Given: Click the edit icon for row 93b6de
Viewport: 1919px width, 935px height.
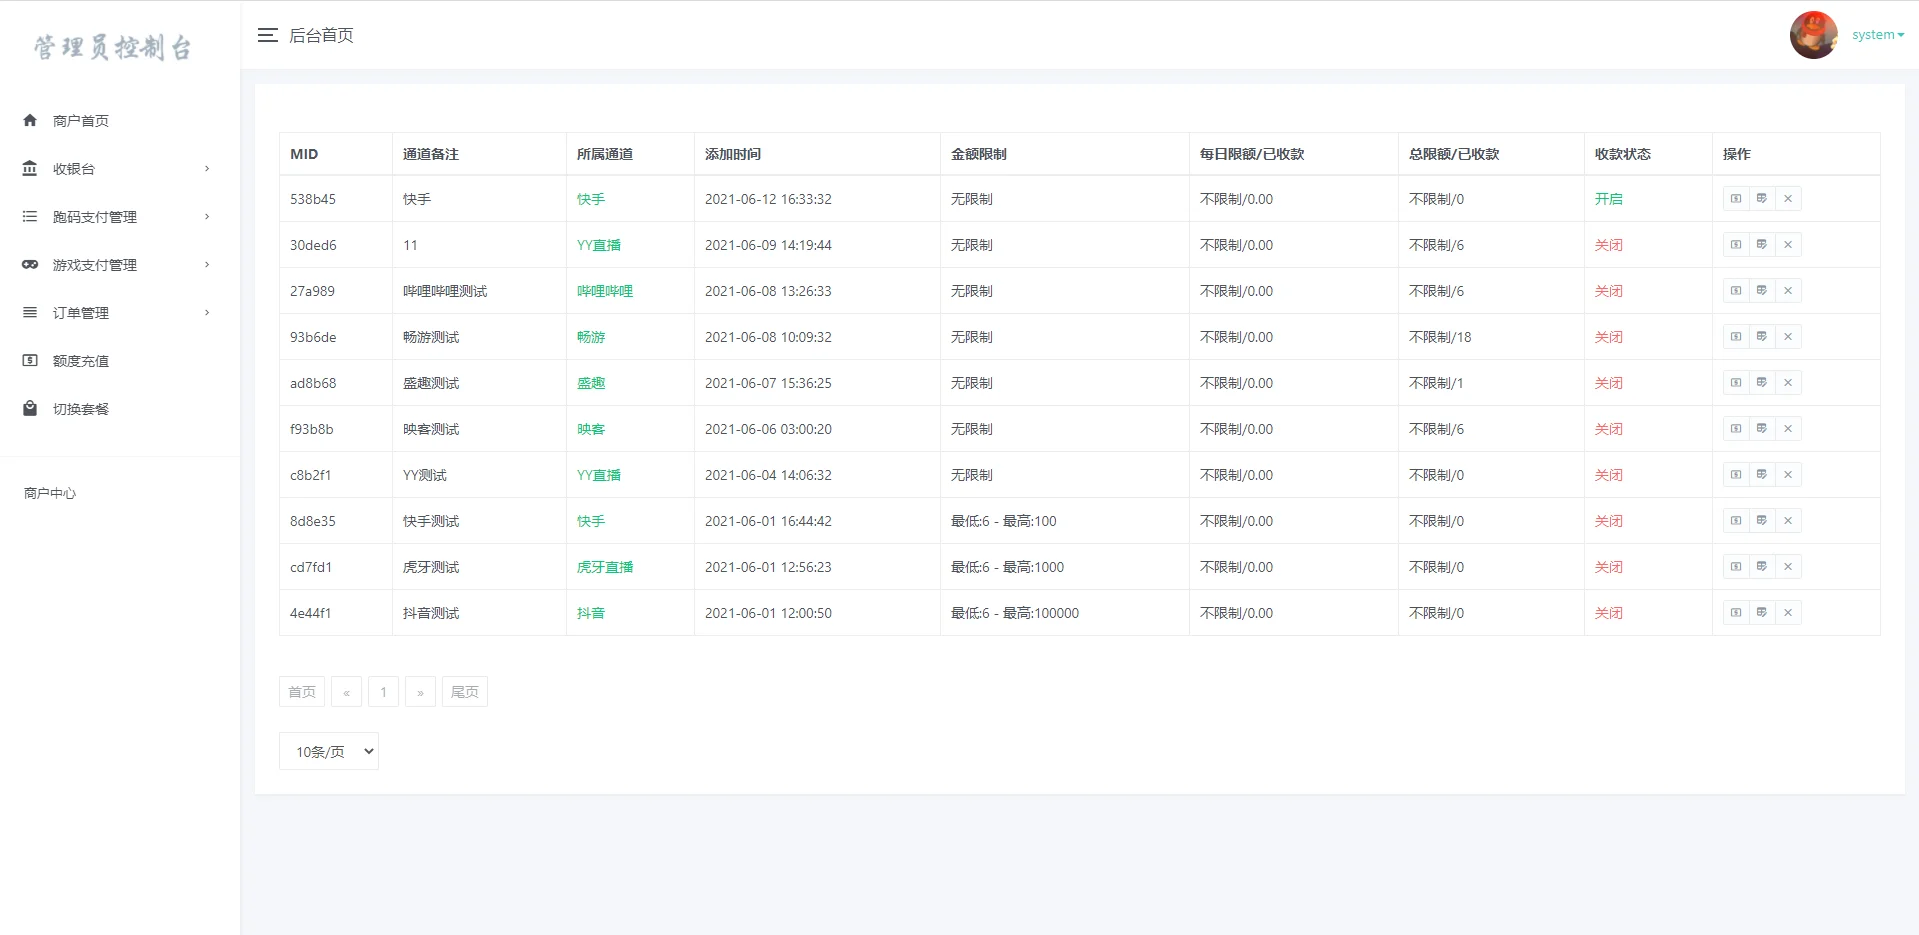Looking at the screenshot, I should click(x=1762, y=337).
